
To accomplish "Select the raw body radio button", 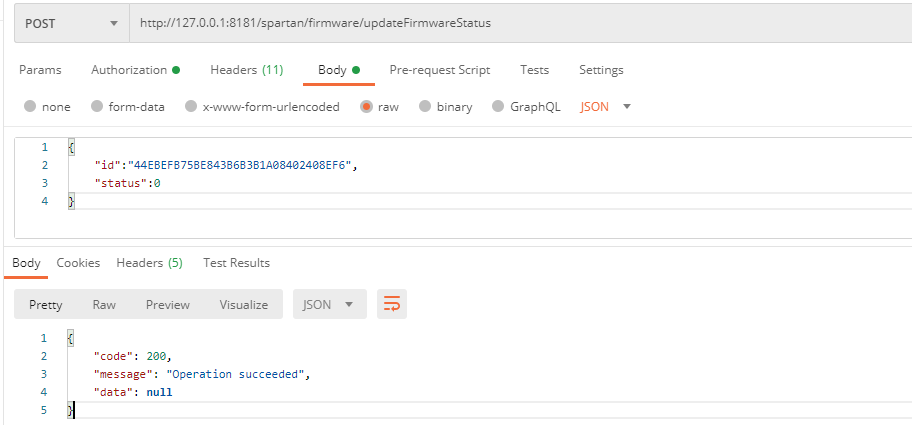I will pyautogui.click(x=366, y=107).
